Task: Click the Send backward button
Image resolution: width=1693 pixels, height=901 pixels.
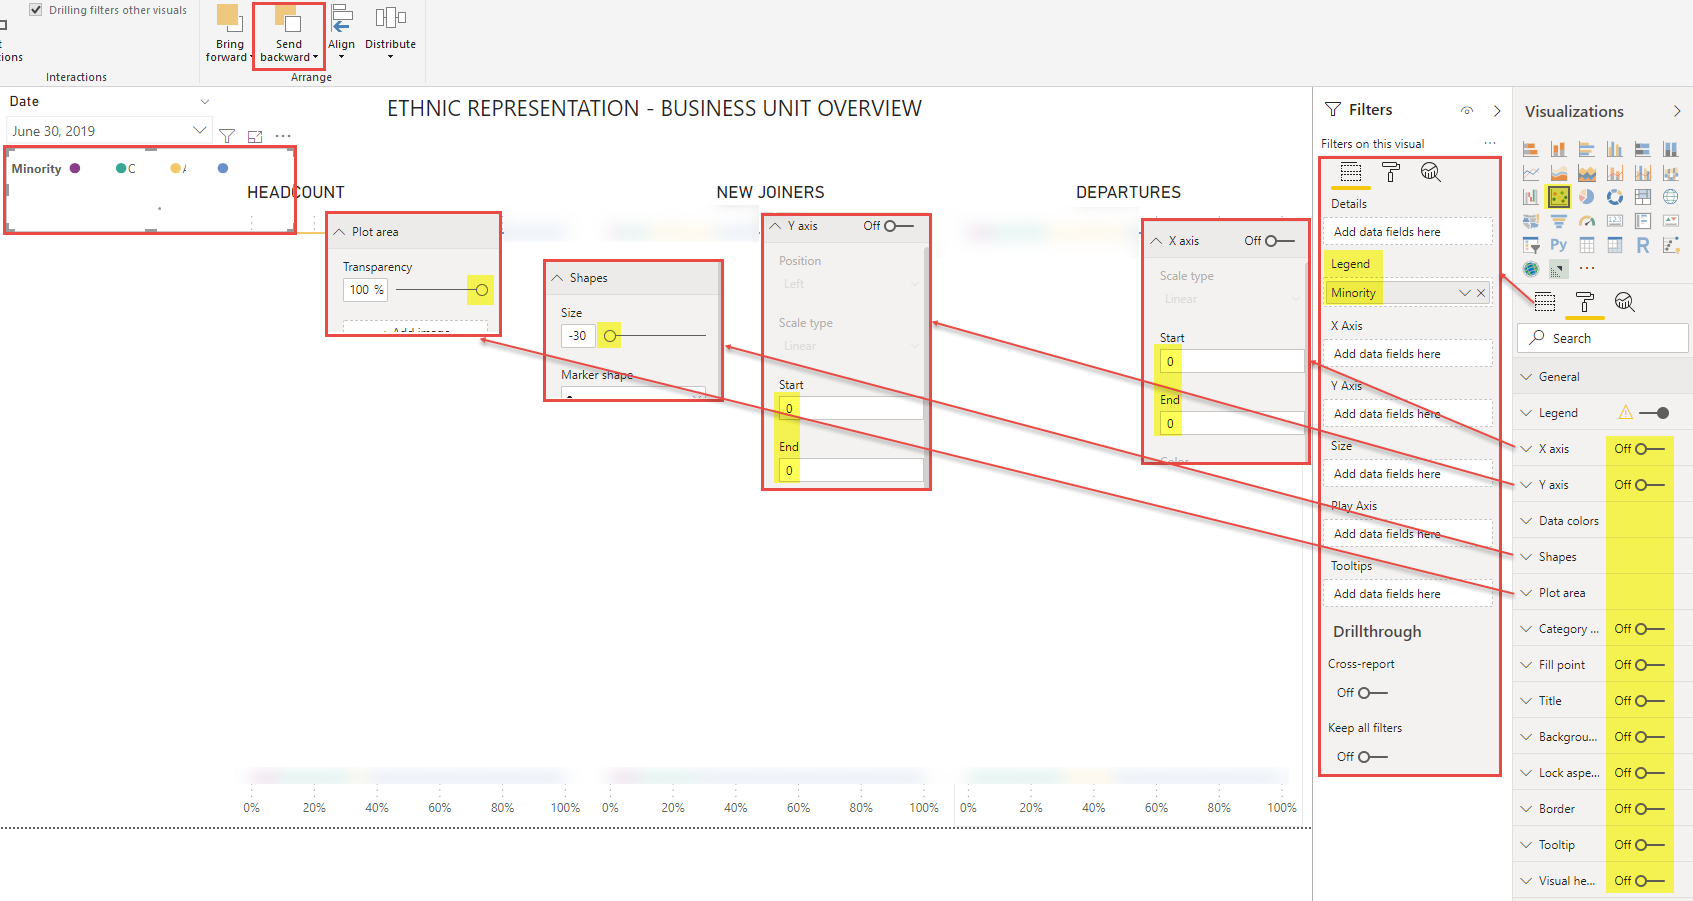Action: [x=289, y=36]
